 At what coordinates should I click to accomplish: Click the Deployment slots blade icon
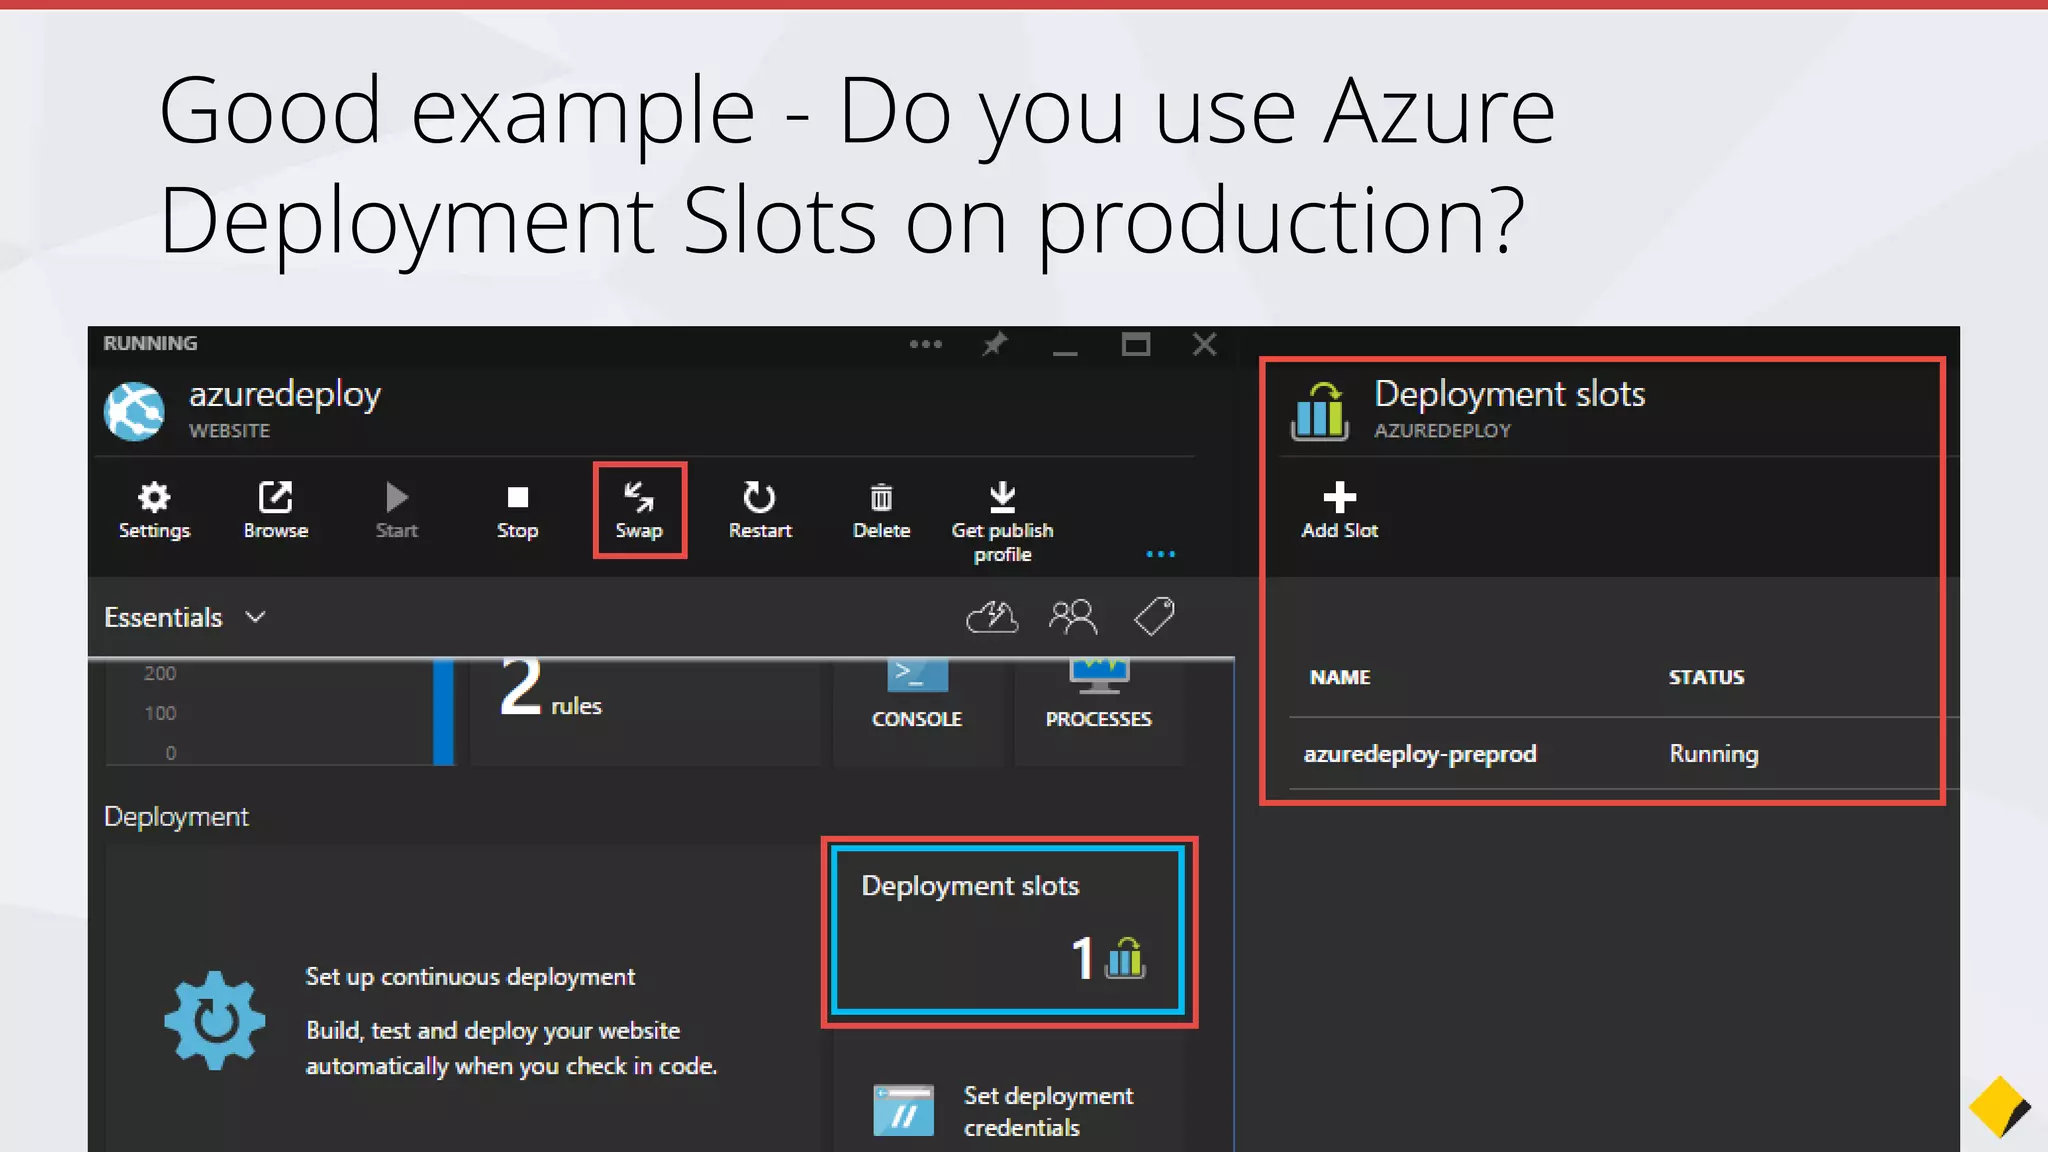[1320, 411]
